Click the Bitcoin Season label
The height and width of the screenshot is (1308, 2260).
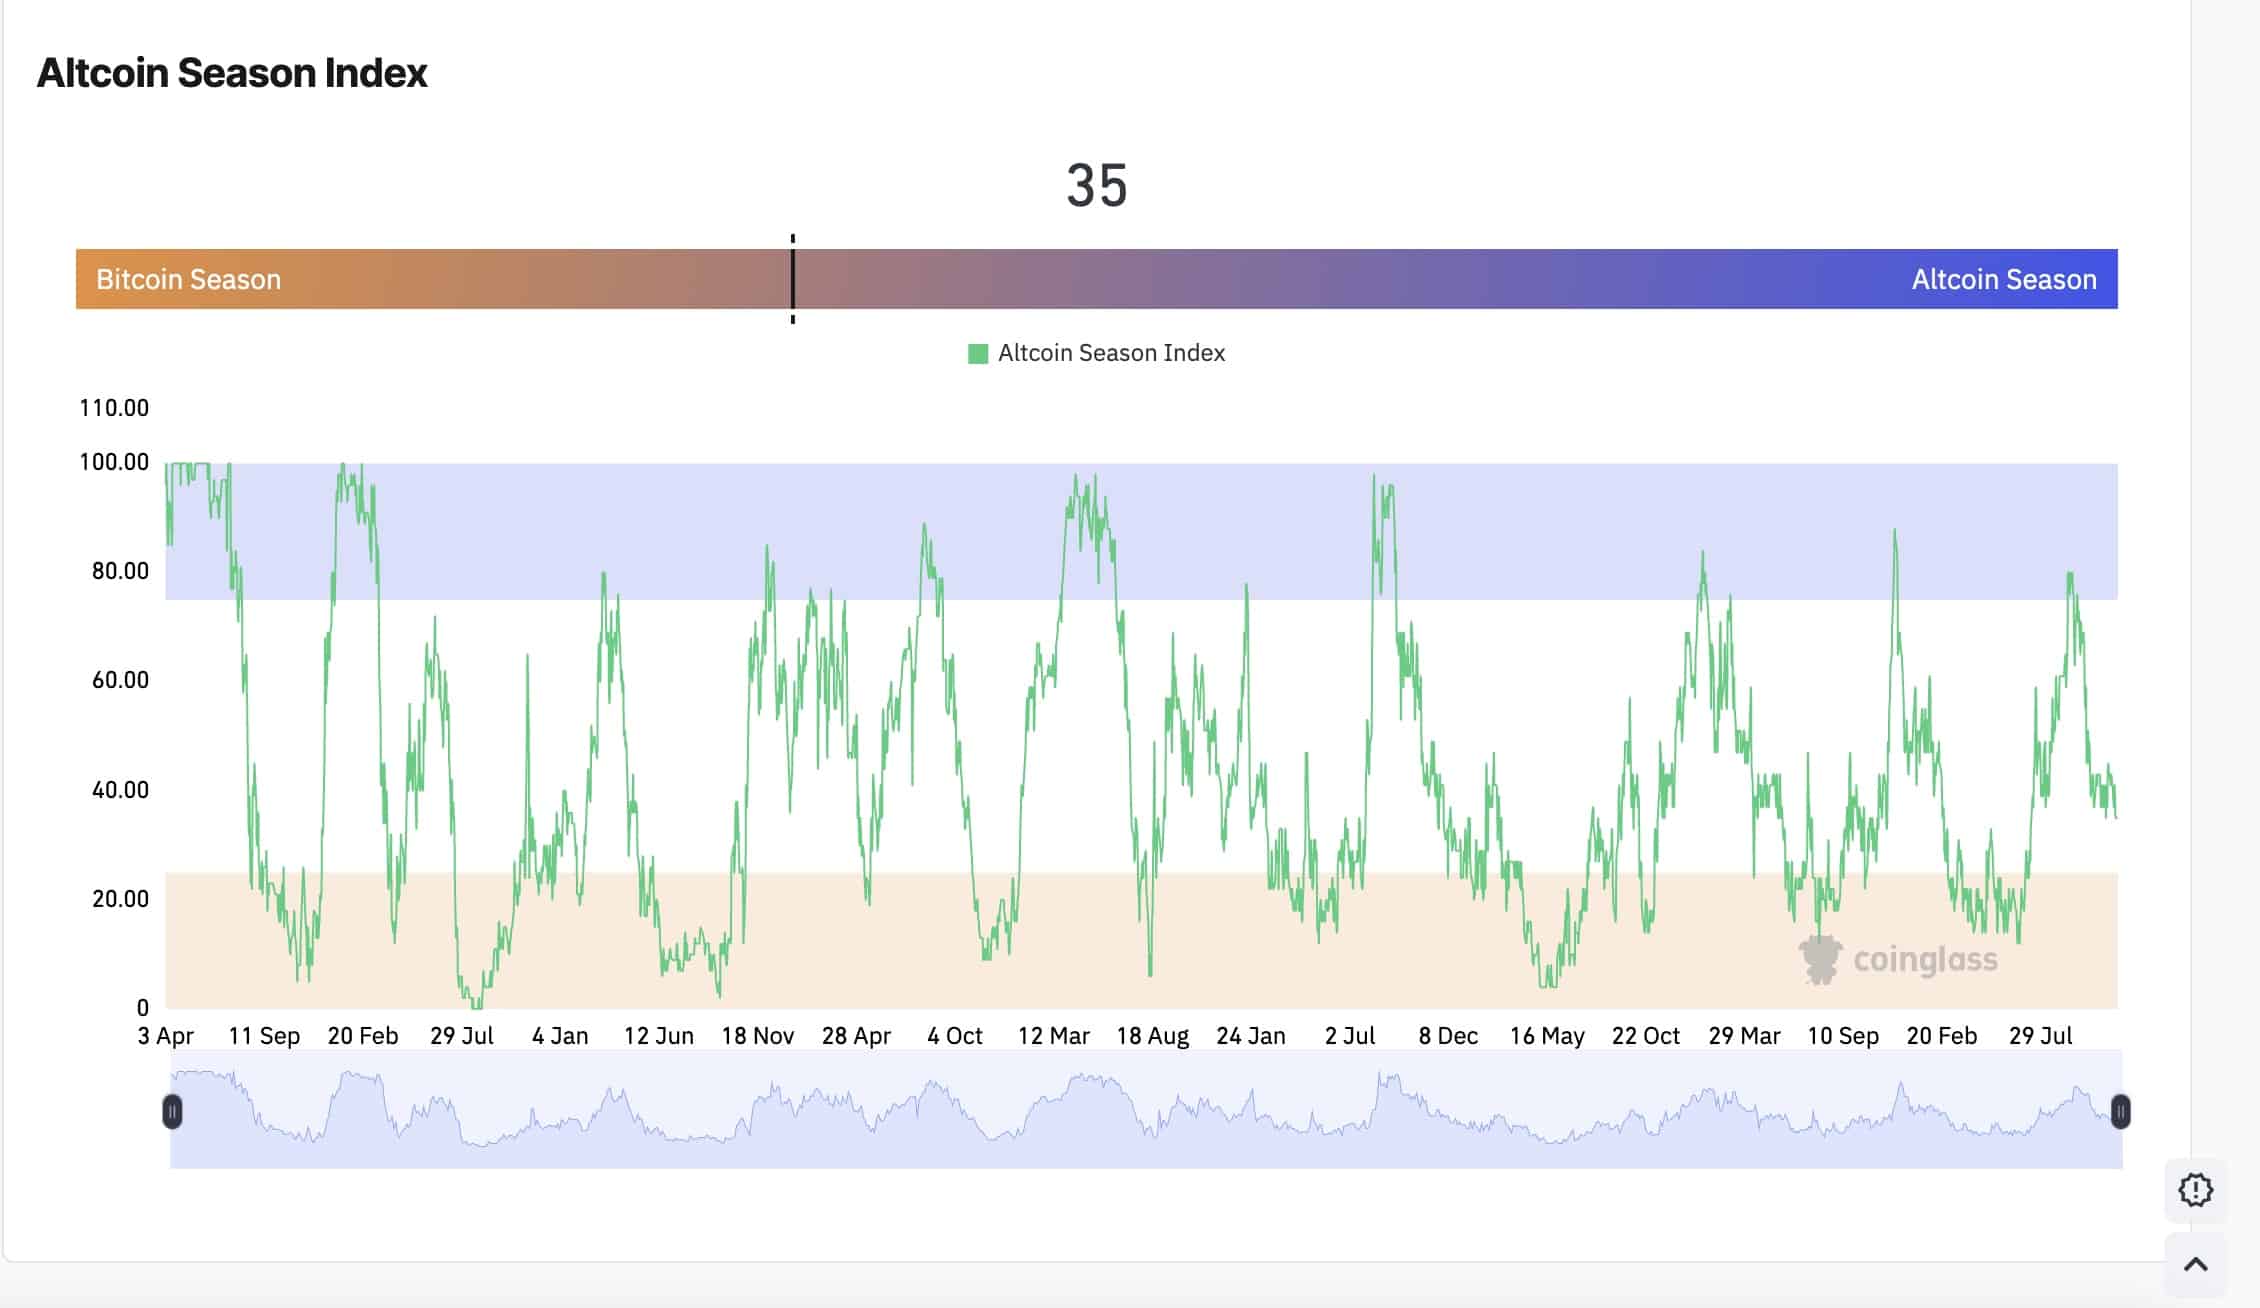point(188,279)
